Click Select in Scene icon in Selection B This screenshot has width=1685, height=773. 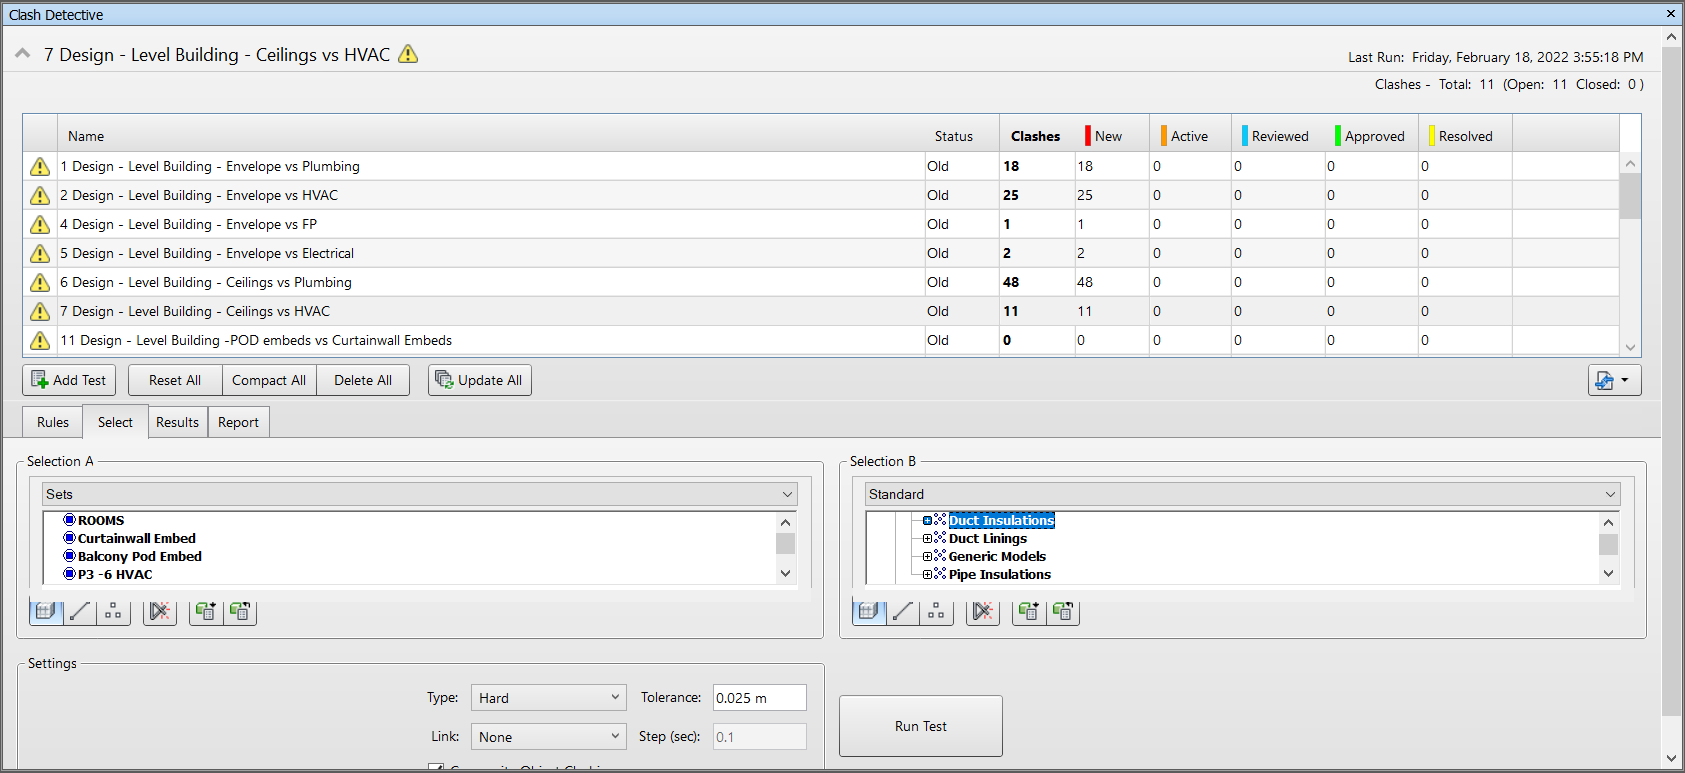pos(1063,611)
